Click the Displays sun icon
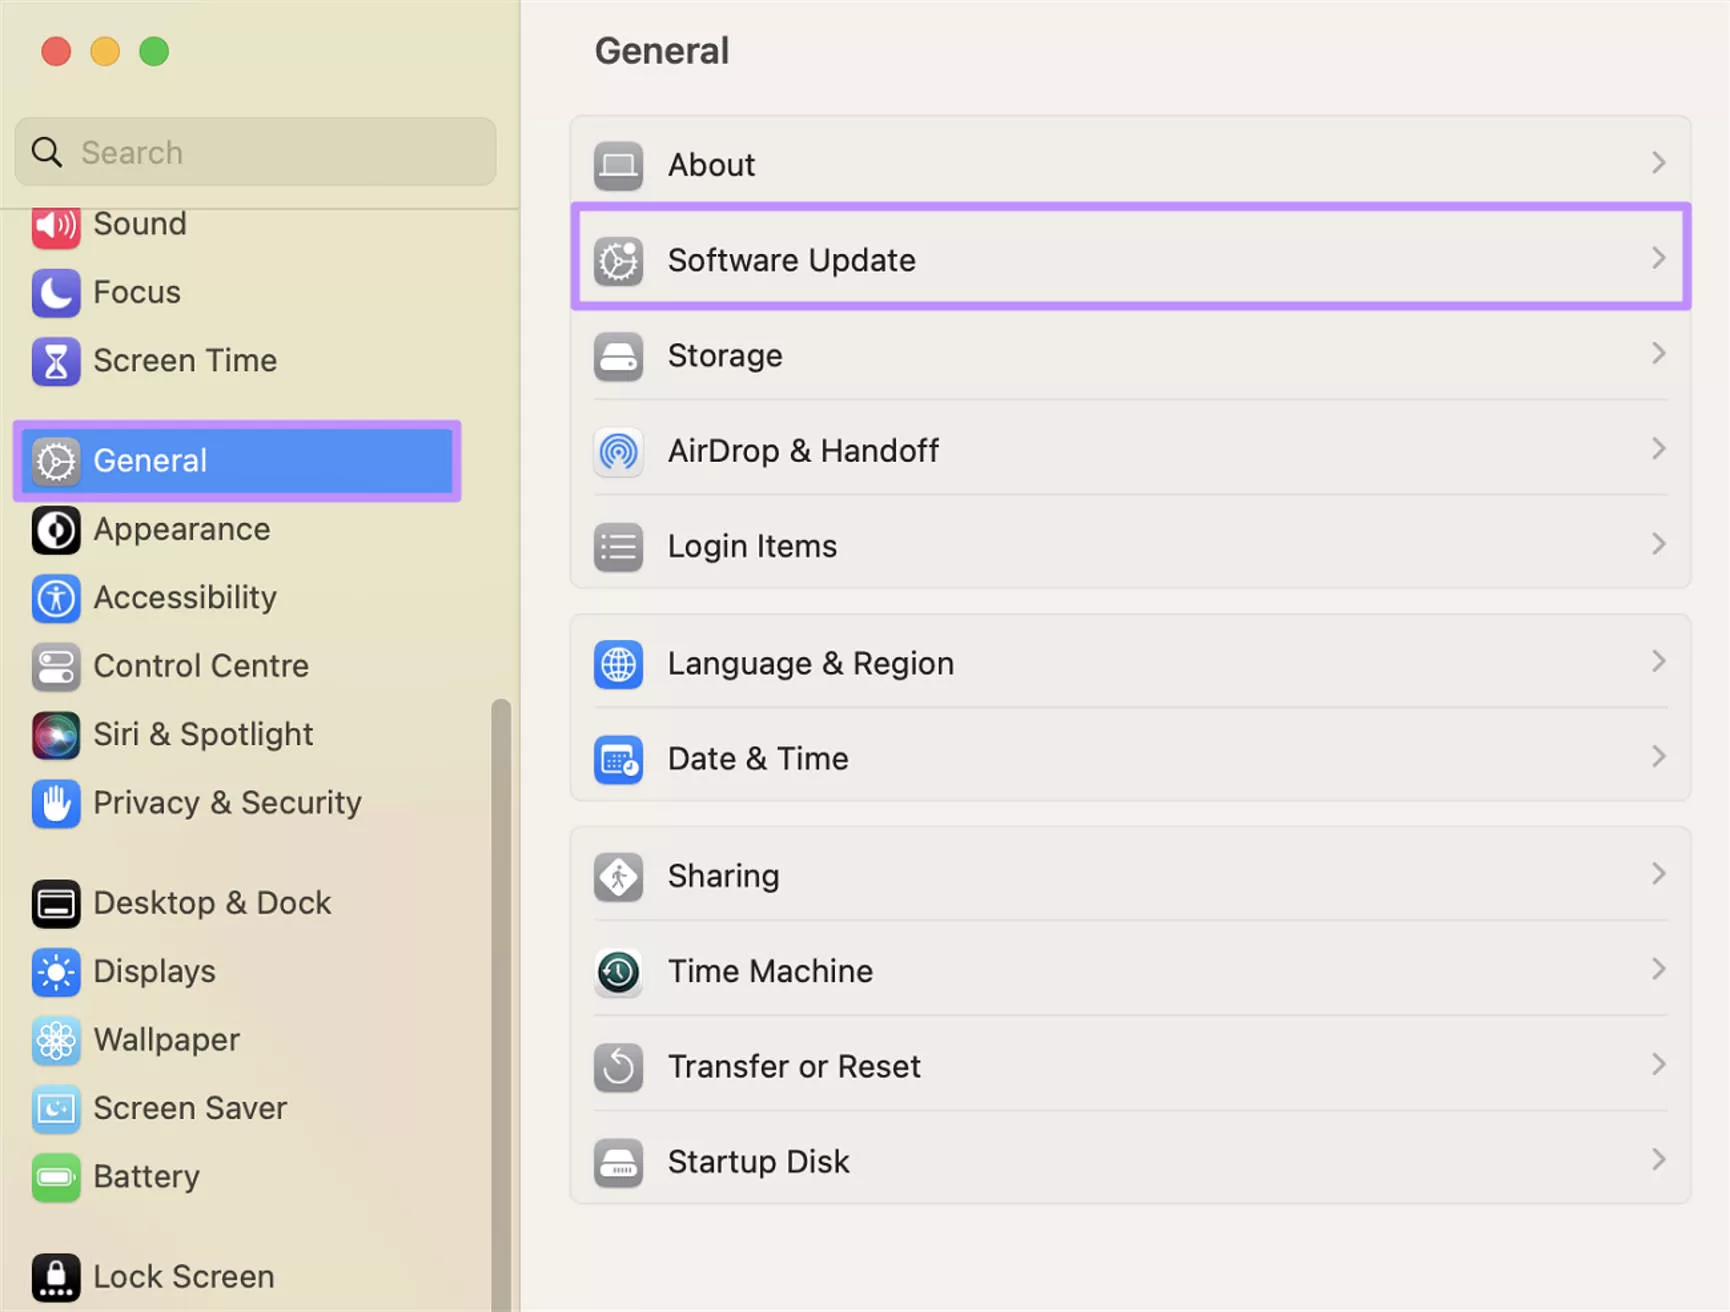Screen dimensions: 1730x1312 point(56,972)
